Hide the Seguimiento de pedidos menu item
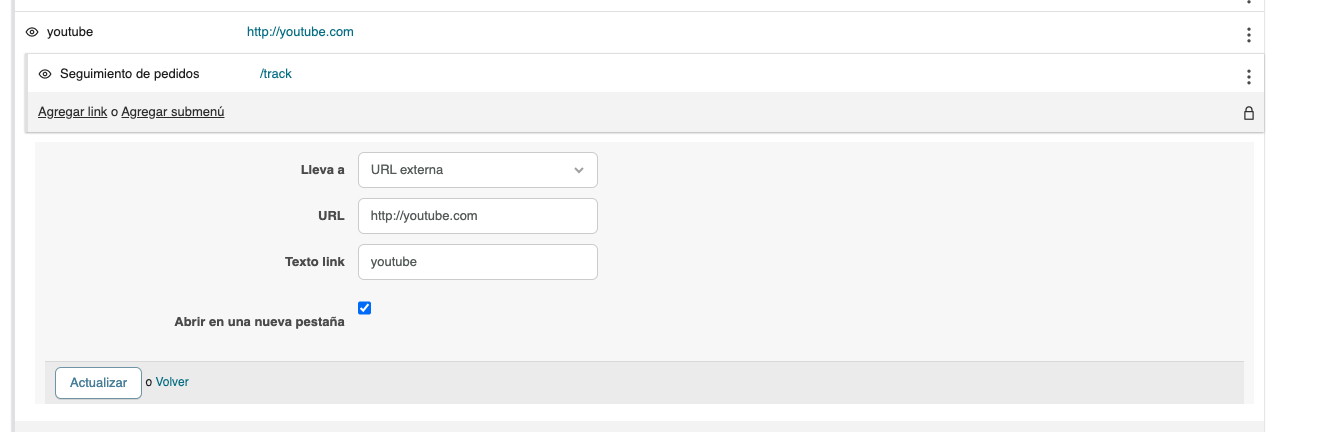 click(45, 74)
